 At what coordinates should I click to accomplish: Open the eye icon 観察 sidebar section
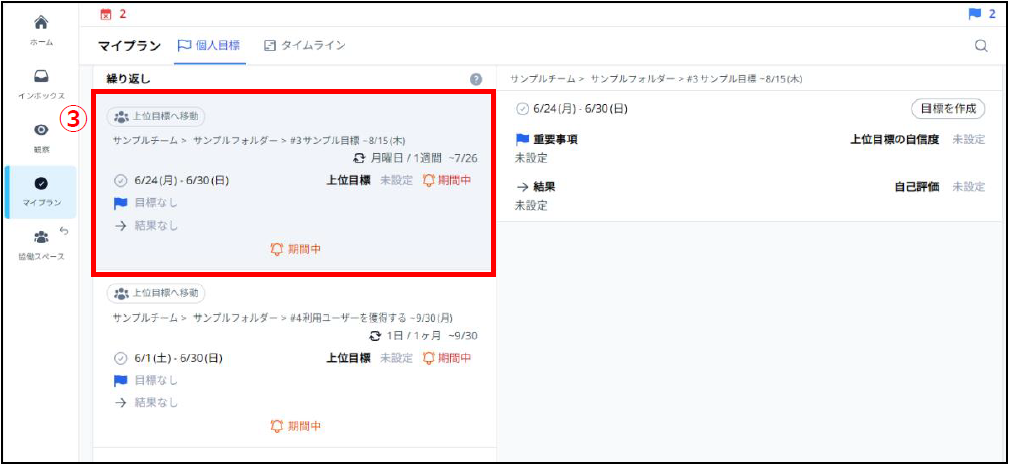(x=41, y=138)
